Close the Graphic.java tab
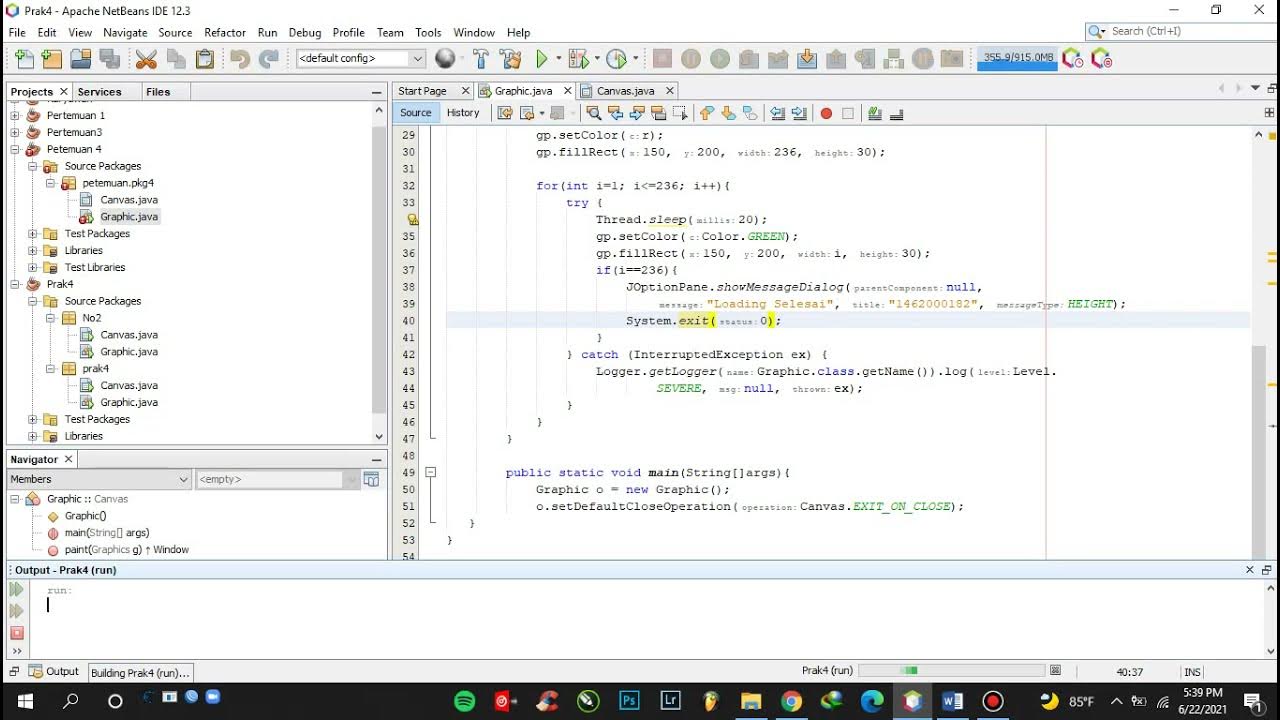This screenshot has width=1280, height=720. pos(567,91)
